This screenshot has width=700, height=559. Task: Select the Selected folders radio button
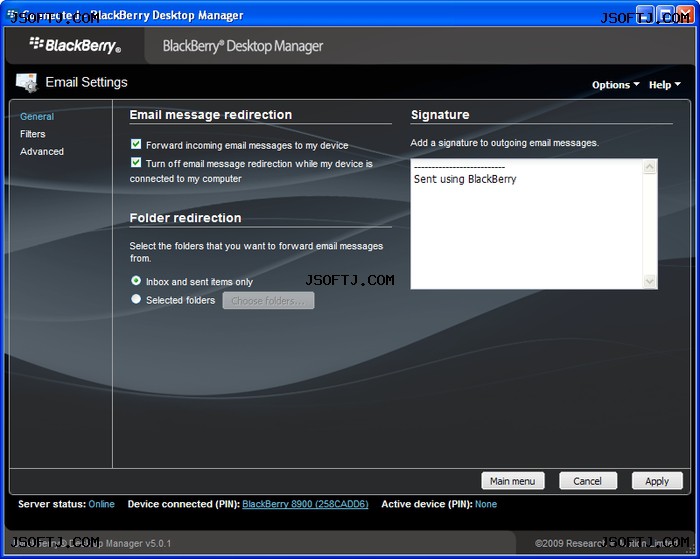click(136, 299)
